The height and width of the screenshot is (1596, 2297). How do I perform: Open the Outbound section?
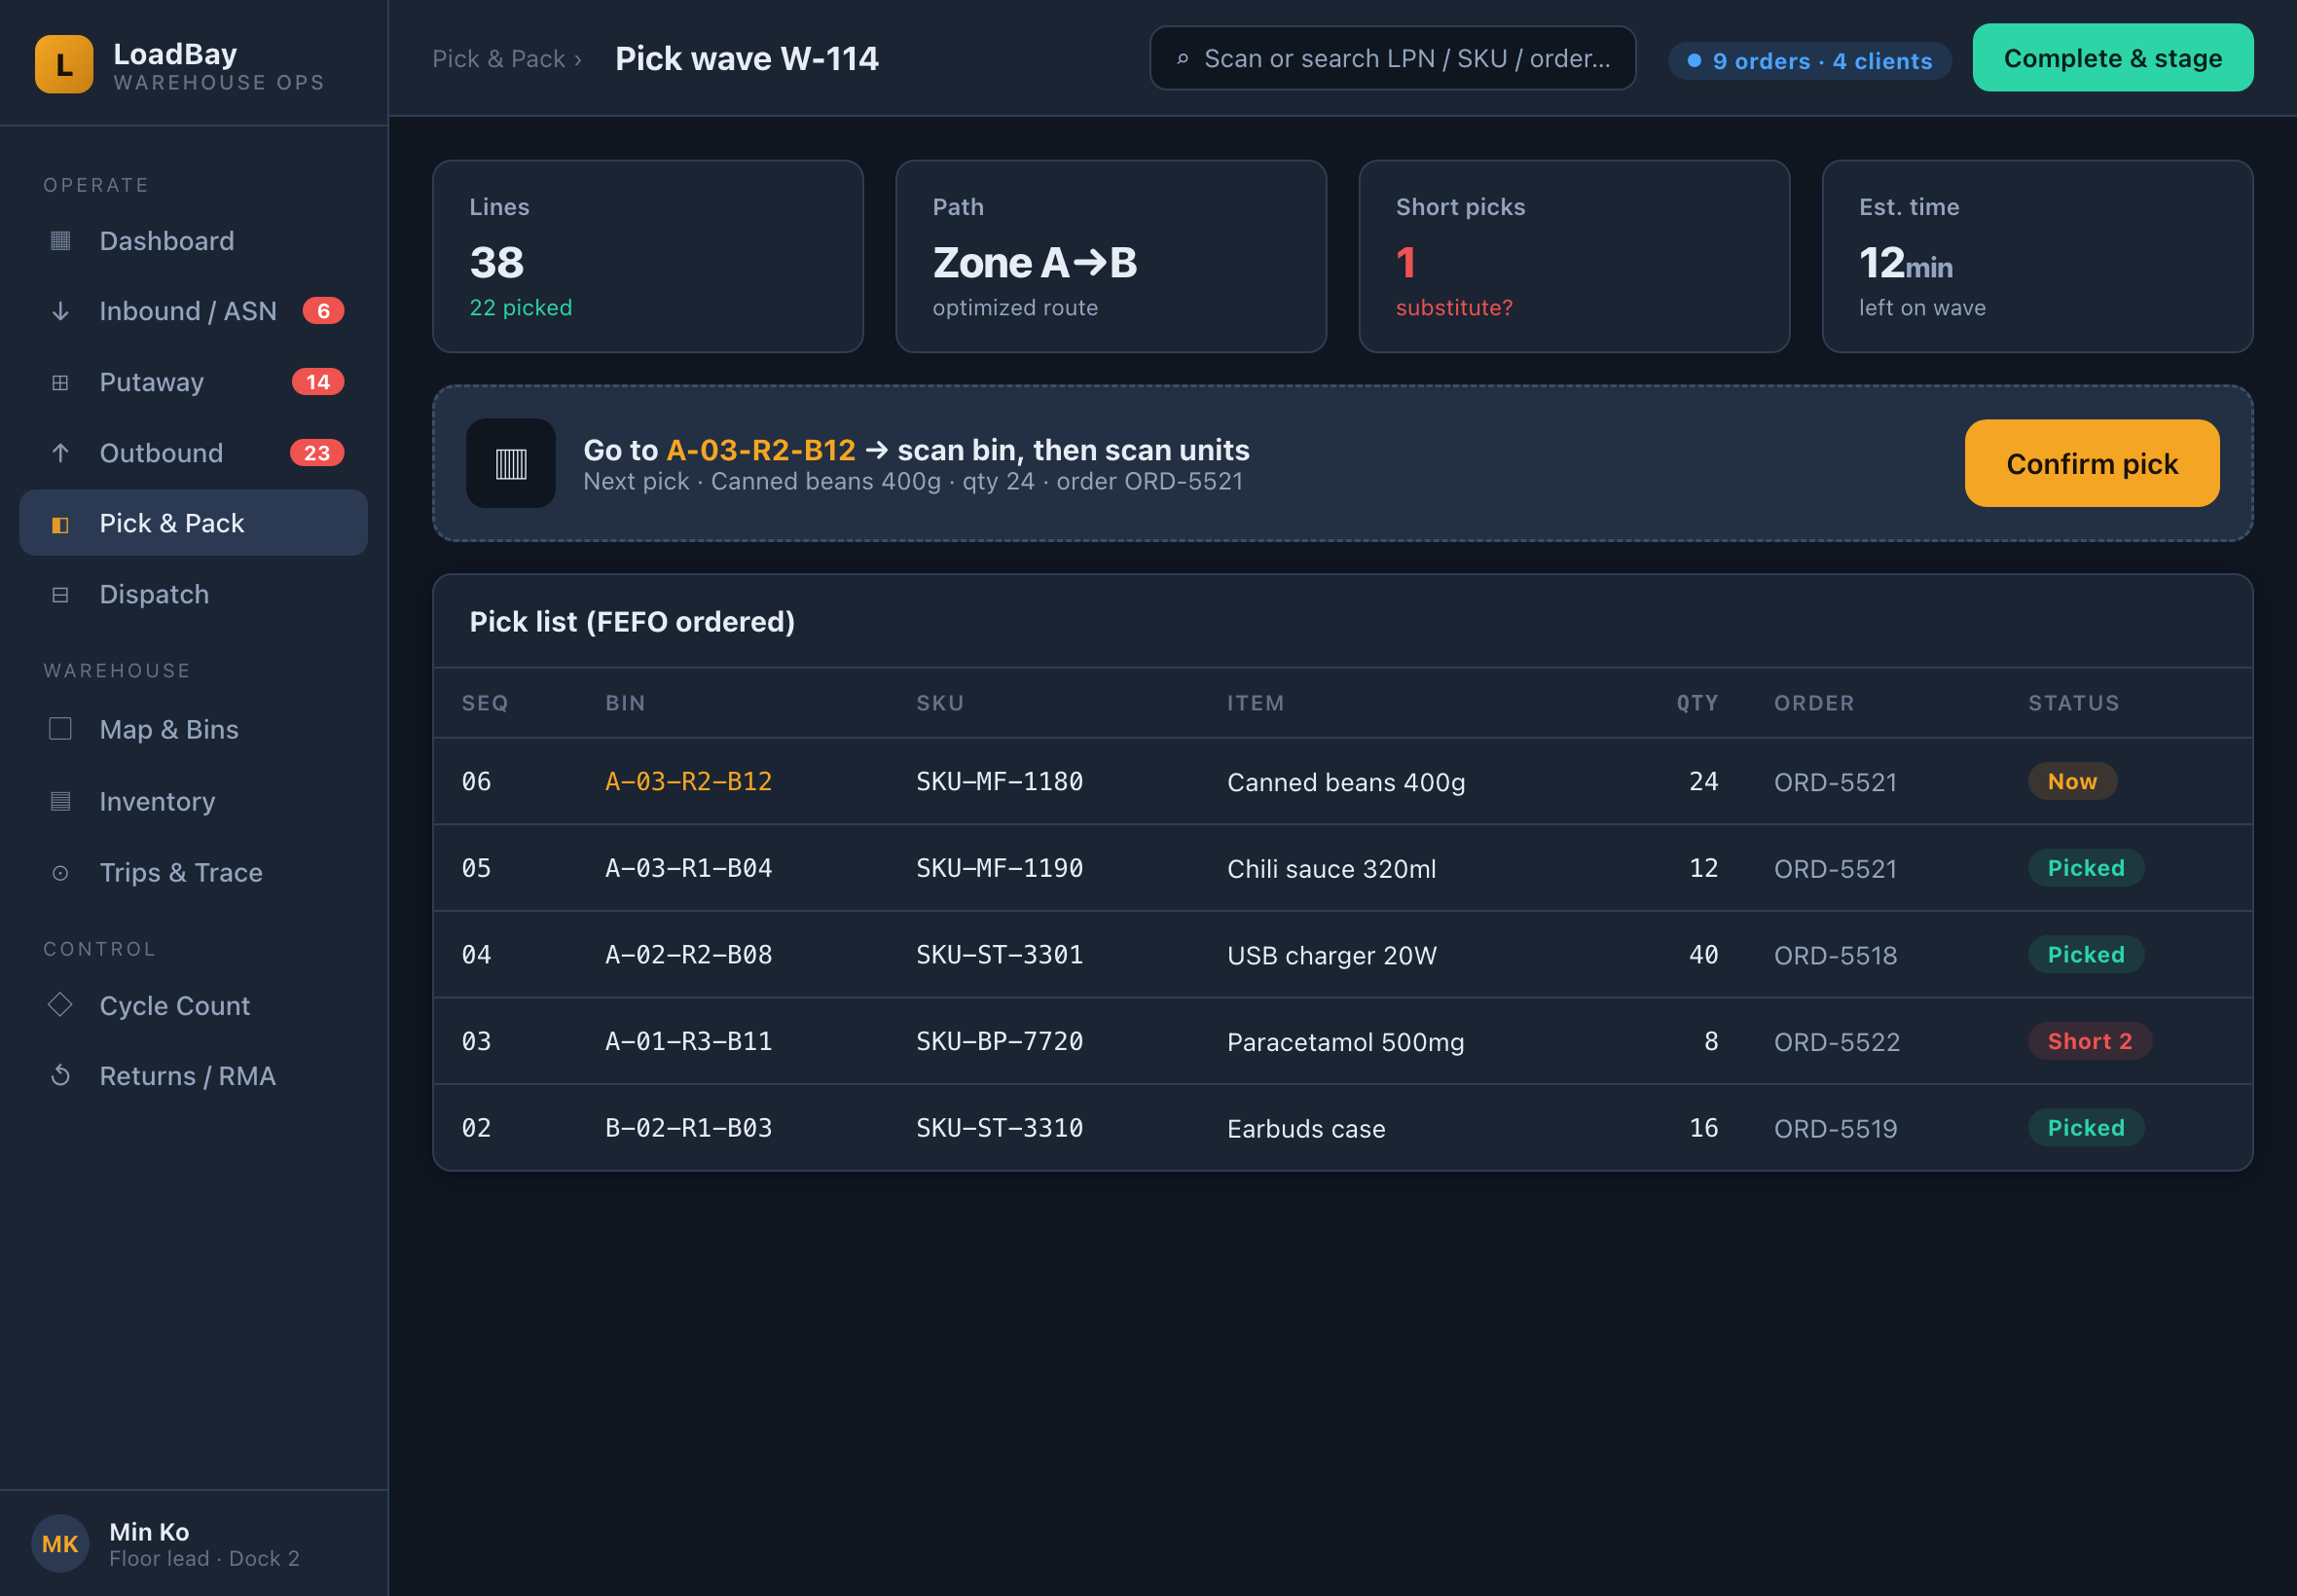click(194, 453)
